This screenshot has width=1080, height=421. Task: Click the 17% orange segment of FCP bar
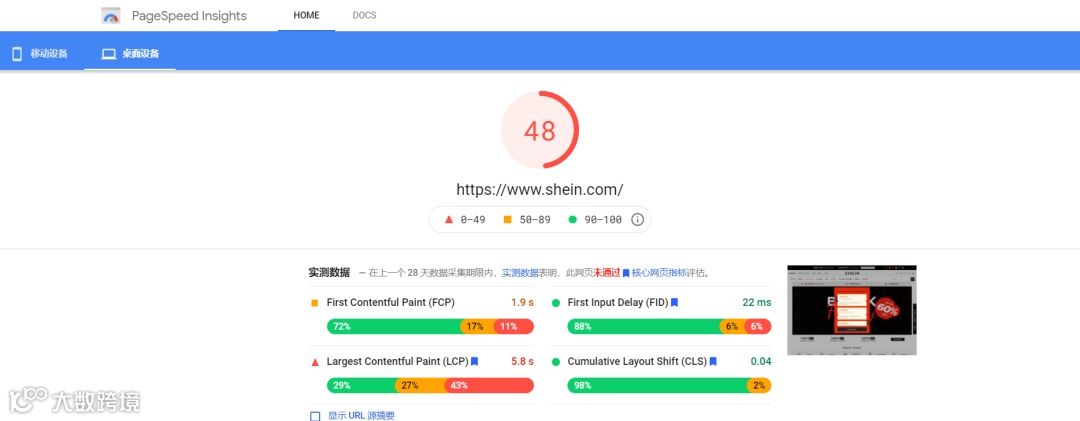(x=477, y=327)
